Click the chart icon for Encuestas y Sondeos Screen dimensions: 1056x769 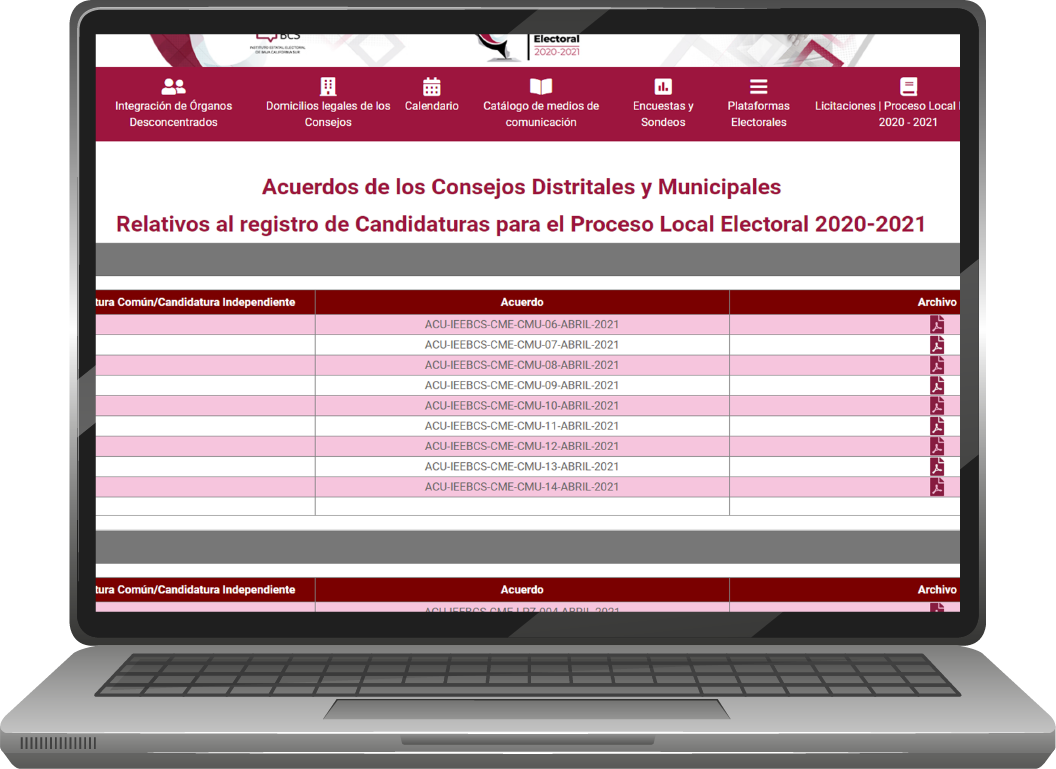tap(663, 87)
